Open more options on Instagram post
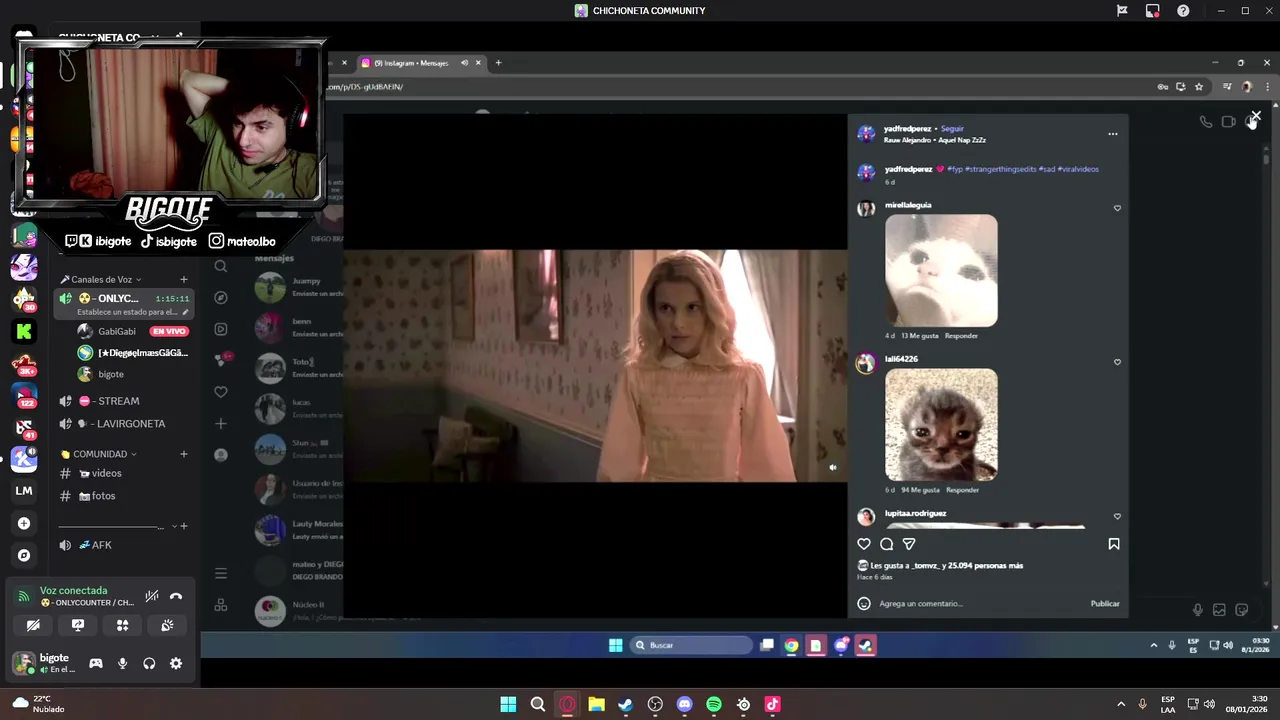 (x=1113, y=134)
